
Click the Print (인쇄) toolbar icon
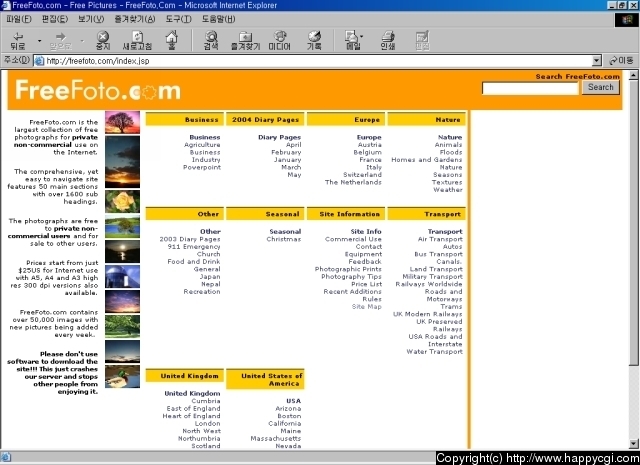pyautogui.click(x=388, y=40)
